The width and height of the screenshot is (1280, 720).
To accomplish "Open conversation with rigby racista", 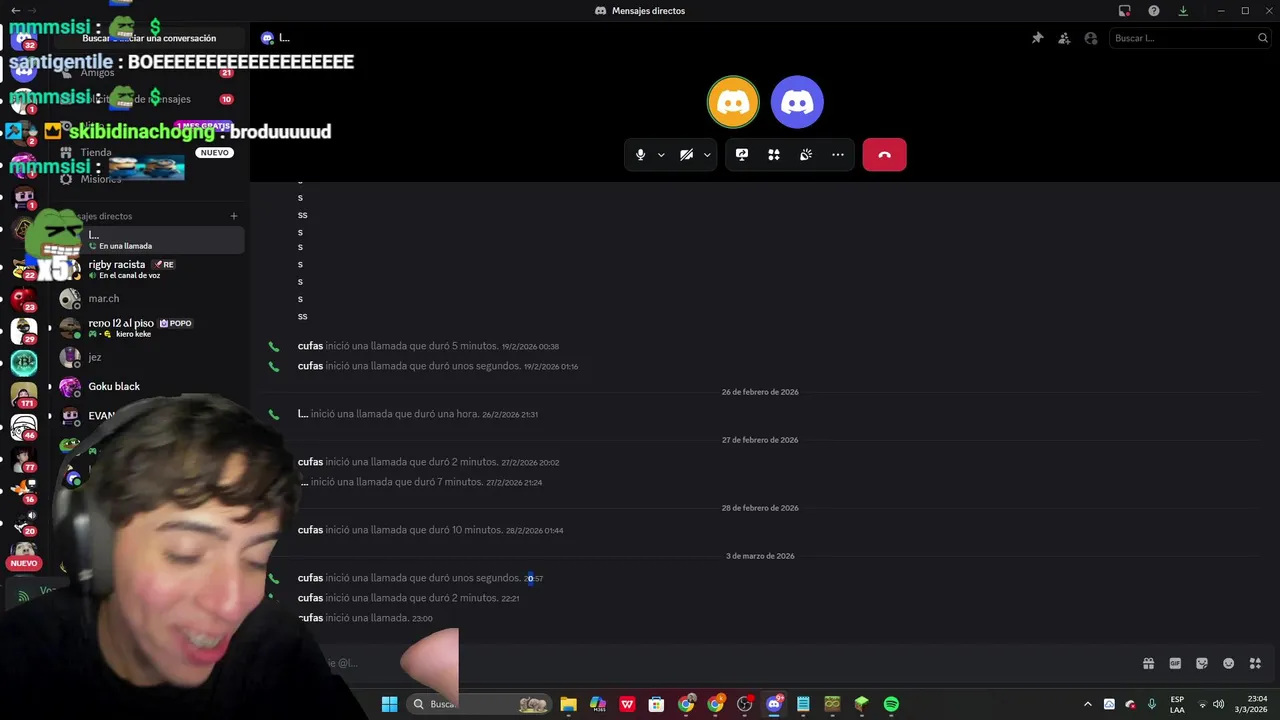I will (x=150, y=269).
